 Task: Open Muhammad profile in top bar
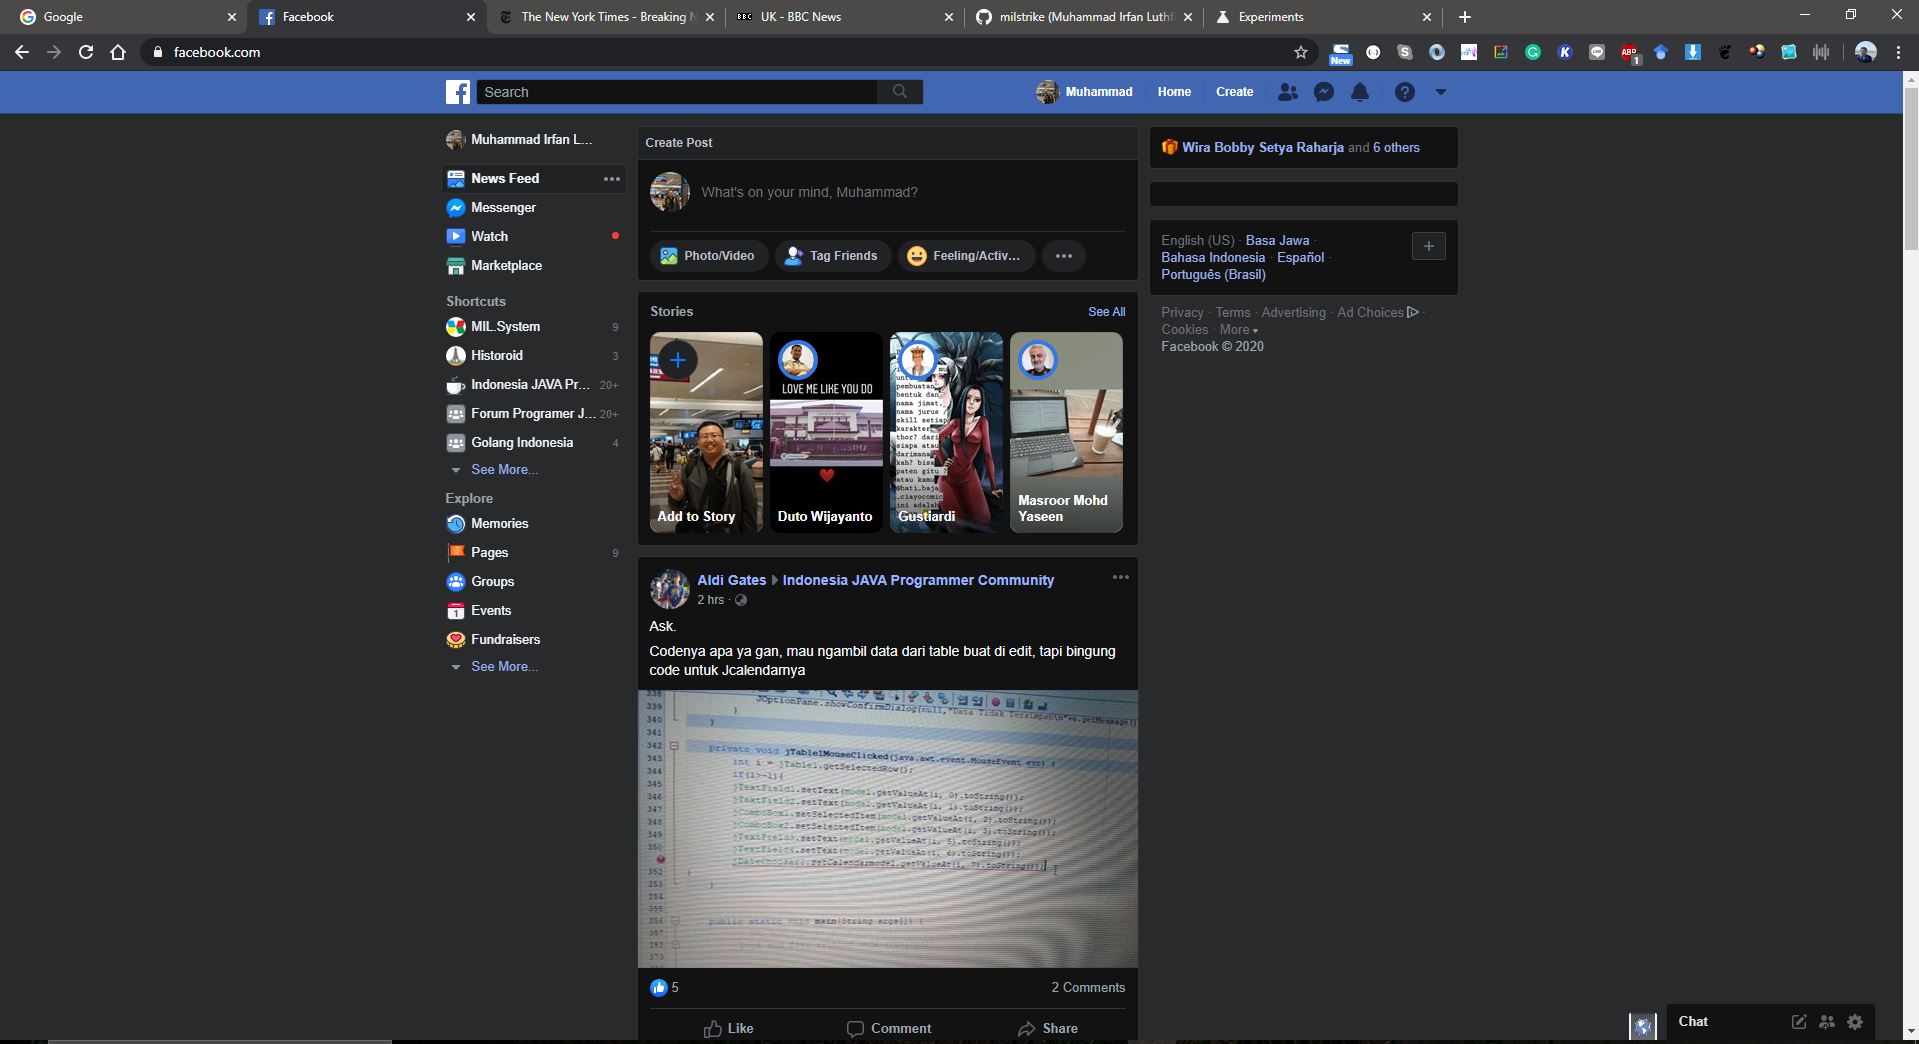coord(1085,92)
